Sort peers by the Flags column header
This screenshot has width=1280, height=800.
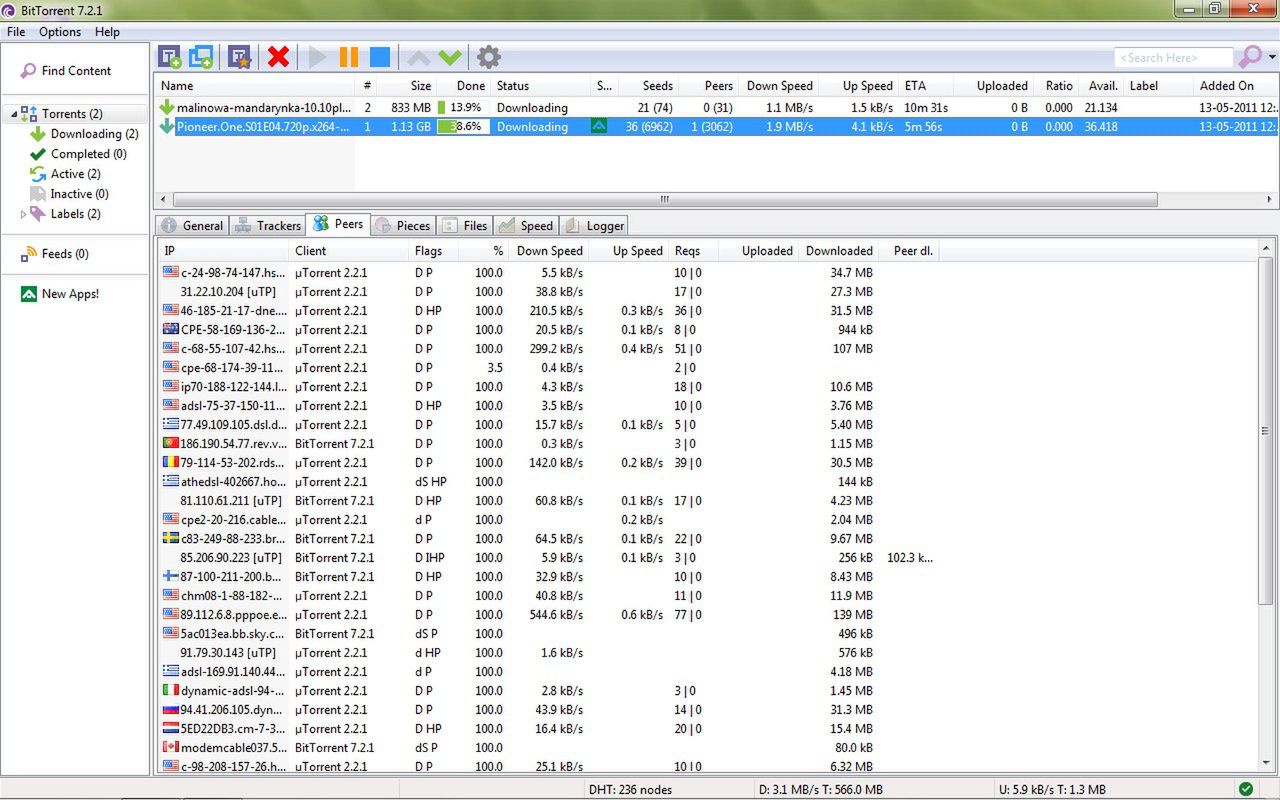pyautogui.click(x=434, y=251)
